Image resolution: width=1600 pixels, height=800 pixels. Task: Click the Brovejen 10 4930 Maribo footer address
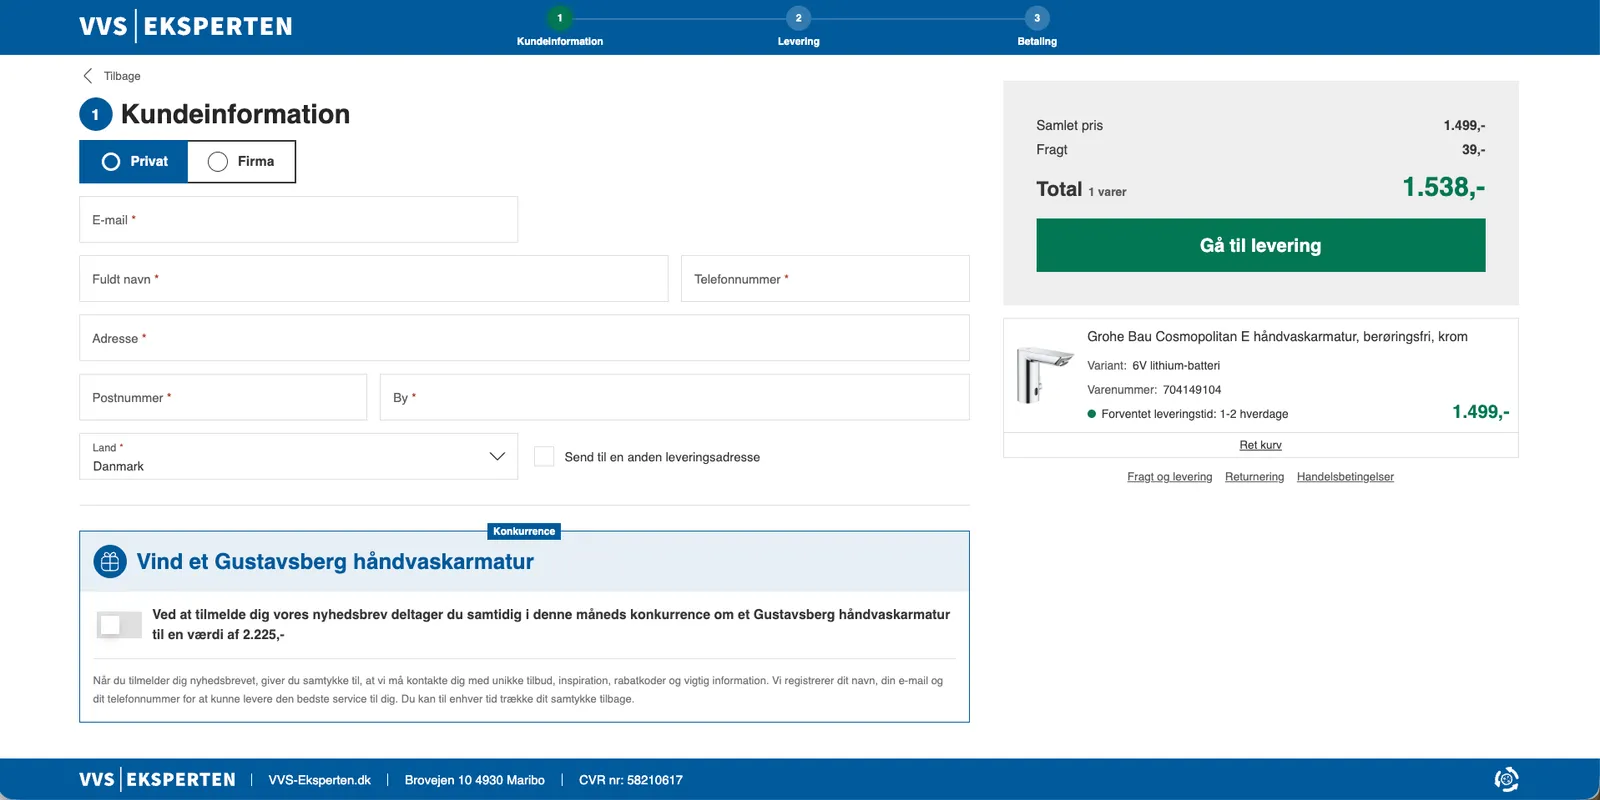click(x=475, y=780)
